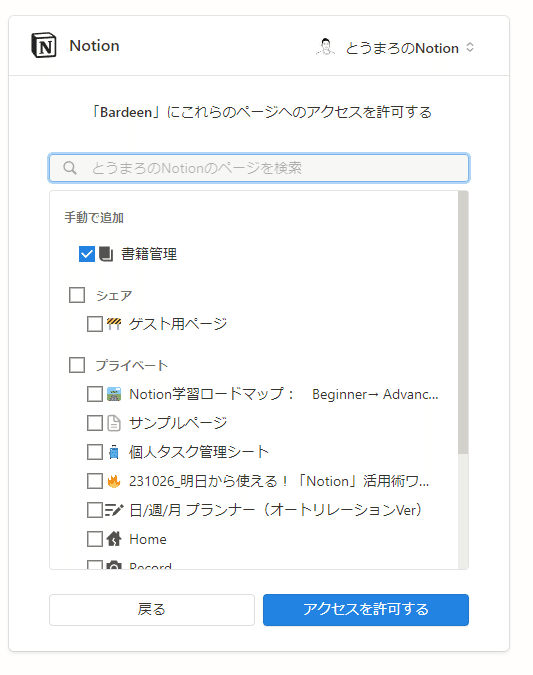Image resolution: width=533 pixels, height=675 pixels.
Task: Check the Notion学習ロードマップ checkbox
Action: [x=95, y=394]
